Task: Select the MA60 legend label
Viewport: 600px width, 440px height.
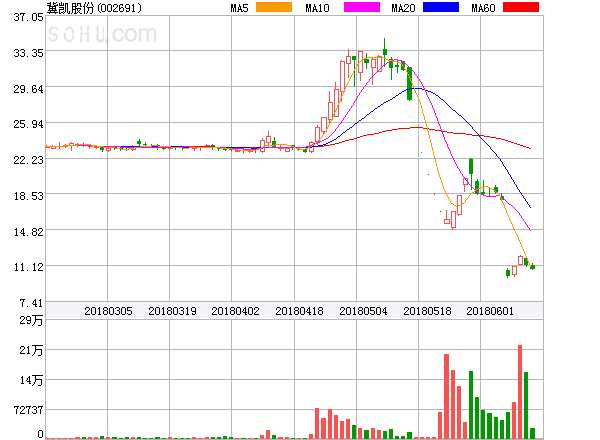Action: 483,8
